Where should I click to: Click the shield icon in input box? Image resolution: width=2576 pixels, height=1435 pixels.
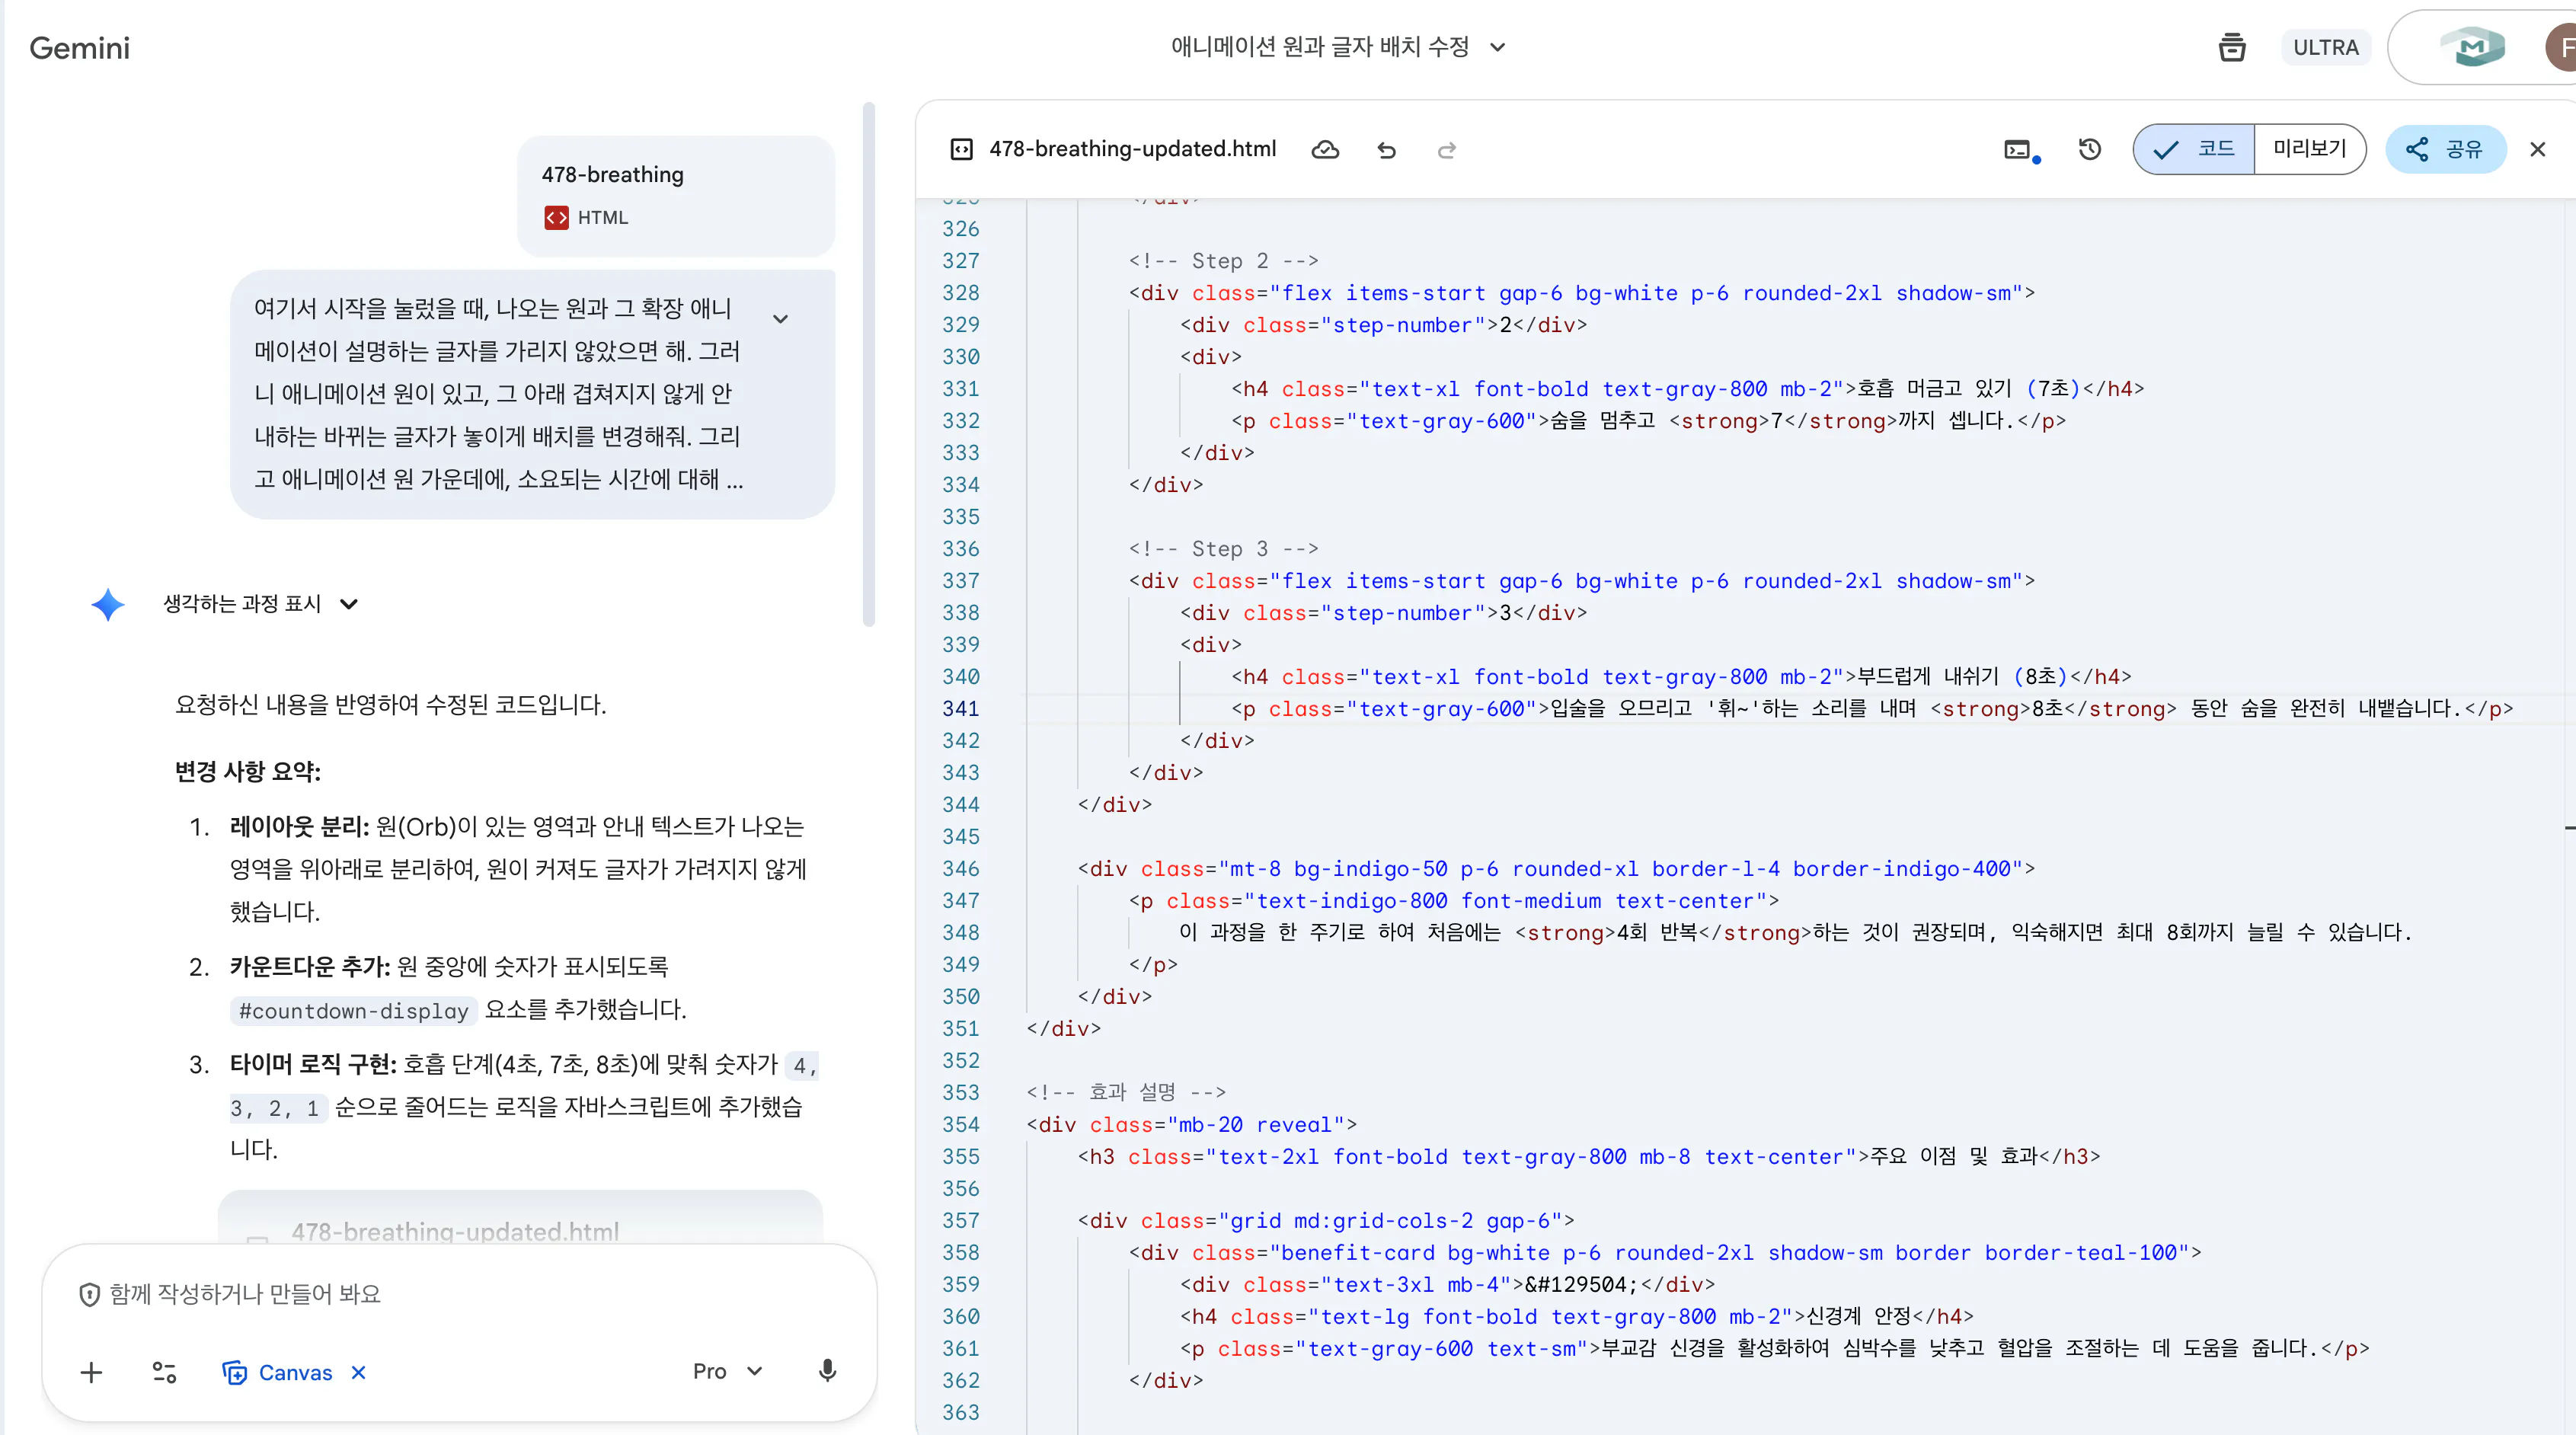pos(89,1294)
